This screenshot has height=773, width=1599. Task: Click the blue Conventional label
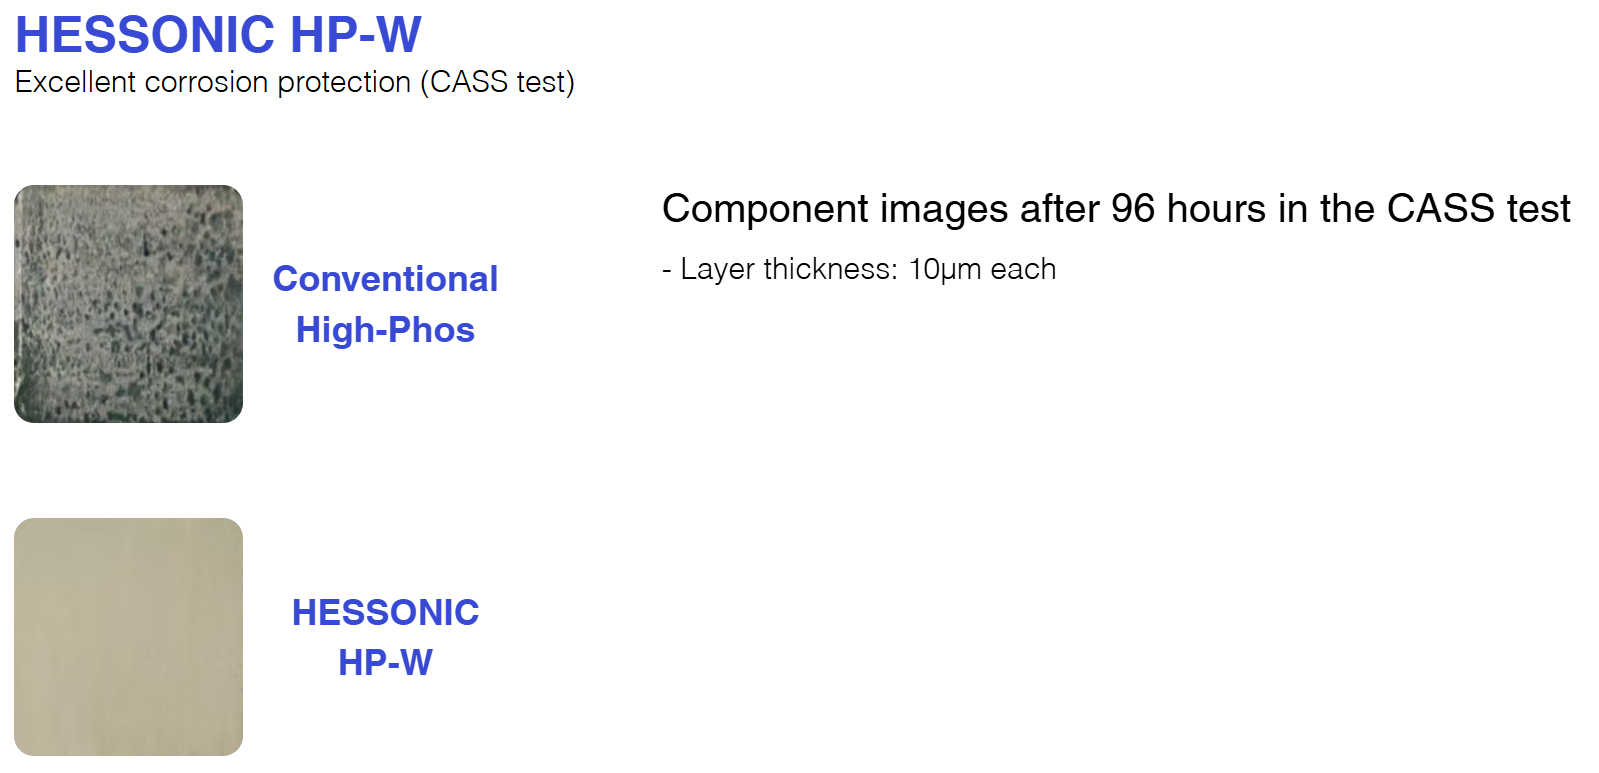[385, 279]
